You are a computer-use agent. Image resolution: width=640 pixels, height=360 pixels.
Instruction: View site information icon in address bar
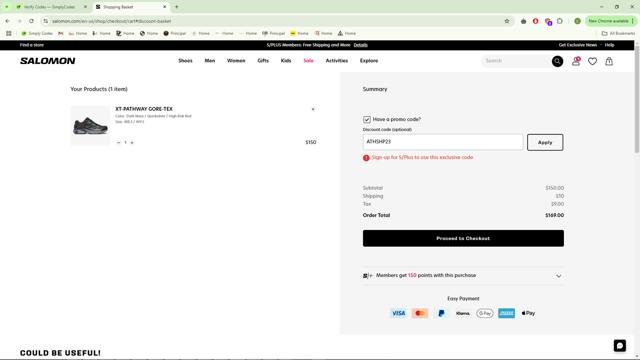tap(46, 21)
